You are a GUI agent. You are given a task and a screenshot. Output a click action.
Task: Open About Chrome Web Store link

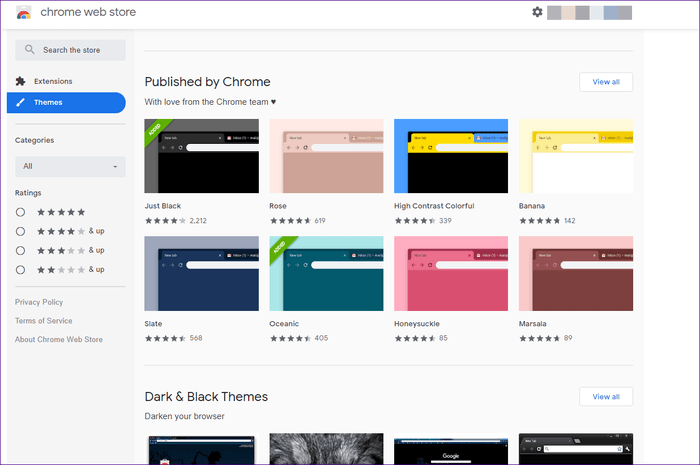tap(58, 340)
